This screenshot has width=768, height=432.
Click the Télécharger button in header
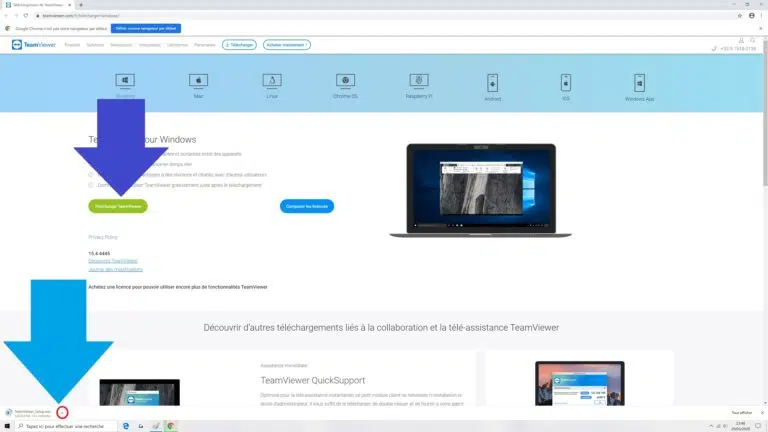(240, 45)
